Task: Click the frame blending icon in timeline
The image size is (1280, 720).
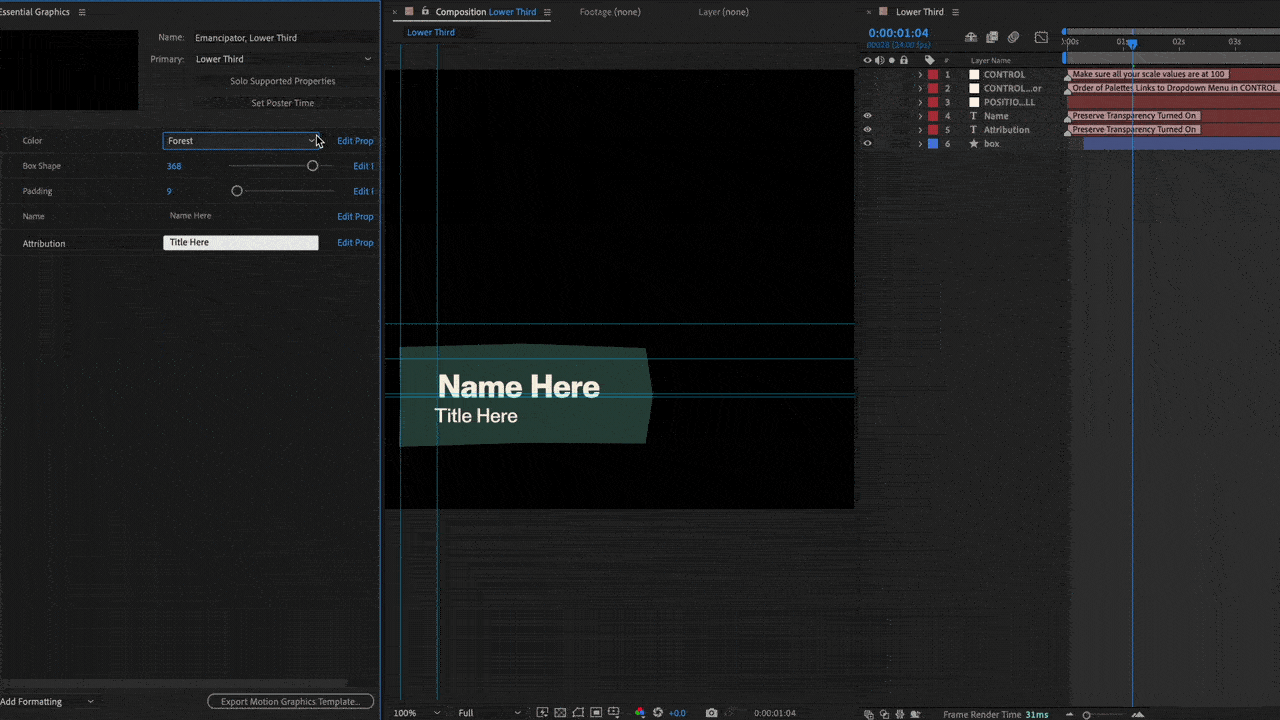Action: pos(992,38)
